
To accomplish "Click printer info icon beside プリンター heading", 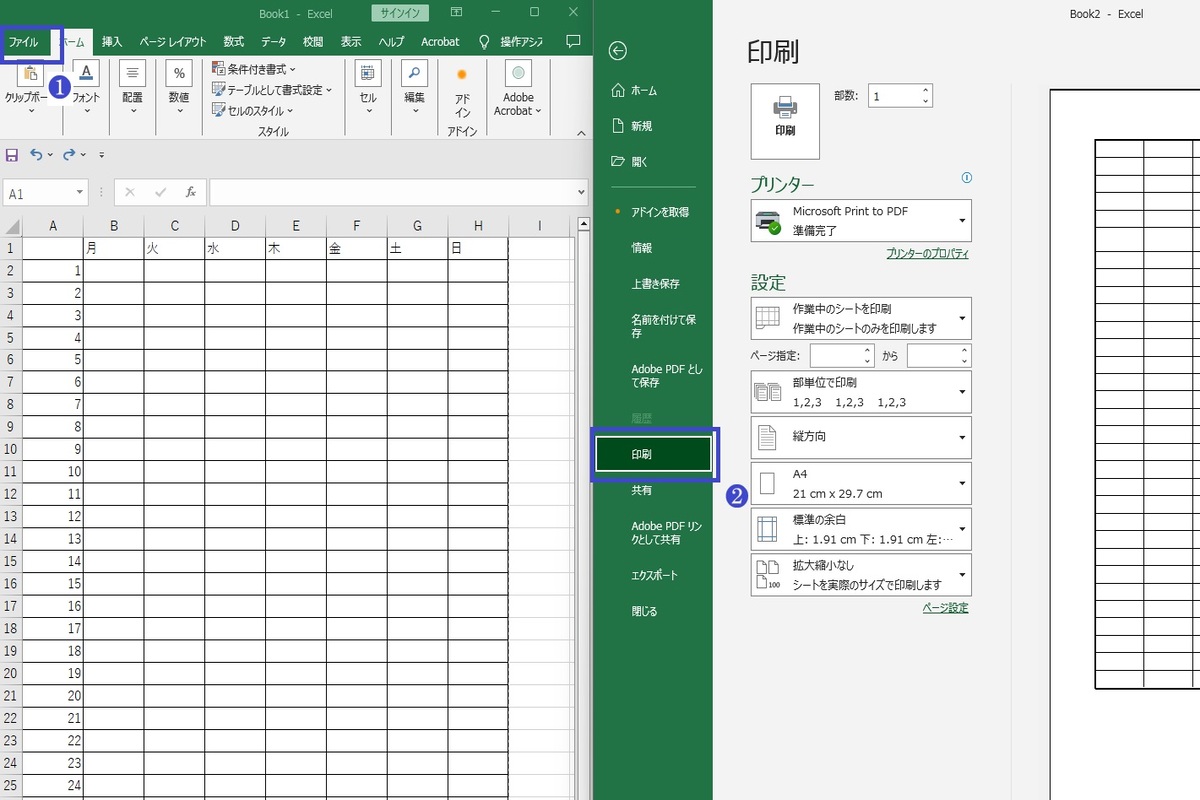I will (966, 178).
